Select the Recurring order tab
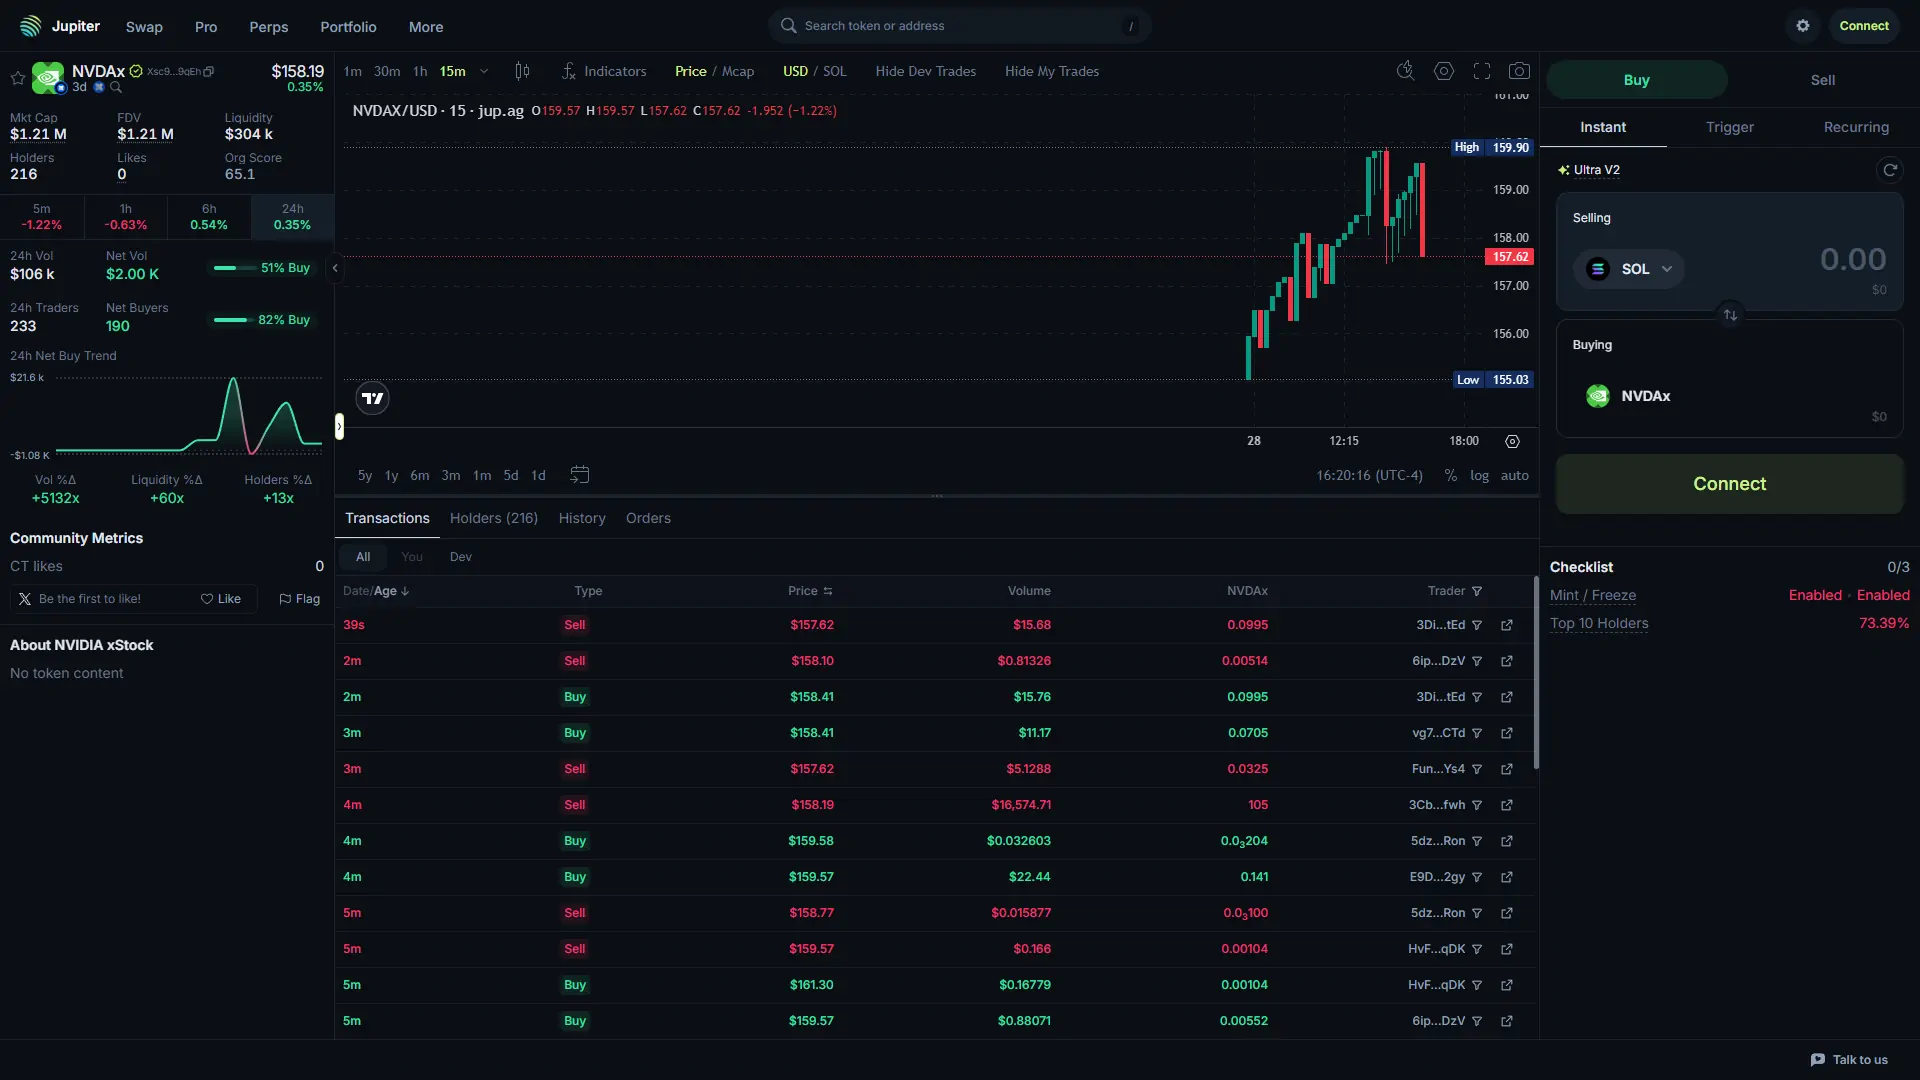The width and height of the screenshot is (1920, 1080). pyautogui.click(x=1856, y=127)
